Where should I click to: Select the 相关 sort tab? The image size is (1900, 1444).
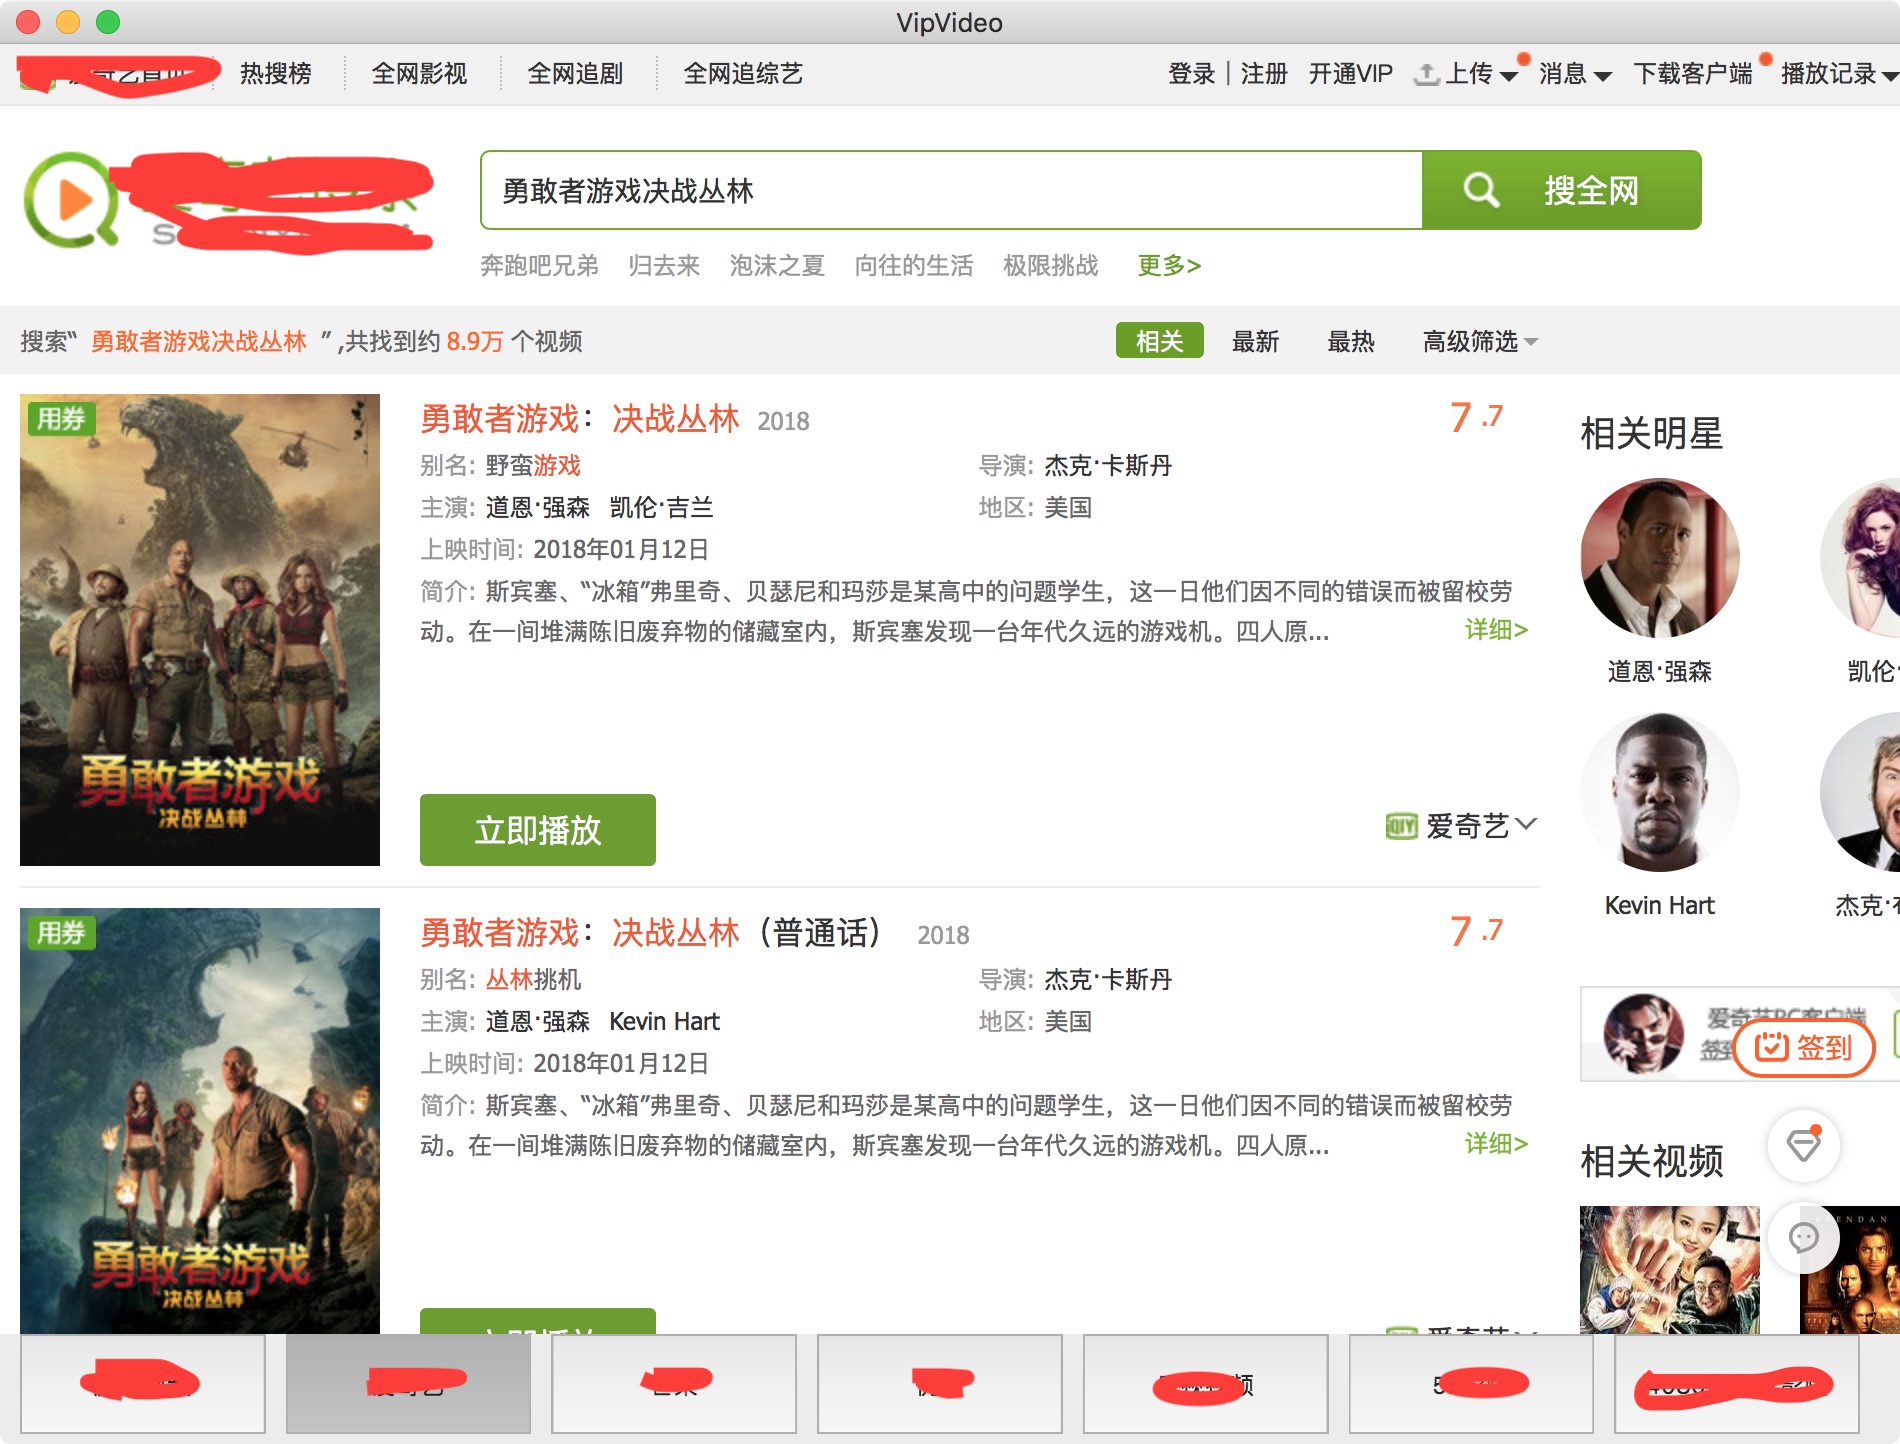click(1160, 341)
